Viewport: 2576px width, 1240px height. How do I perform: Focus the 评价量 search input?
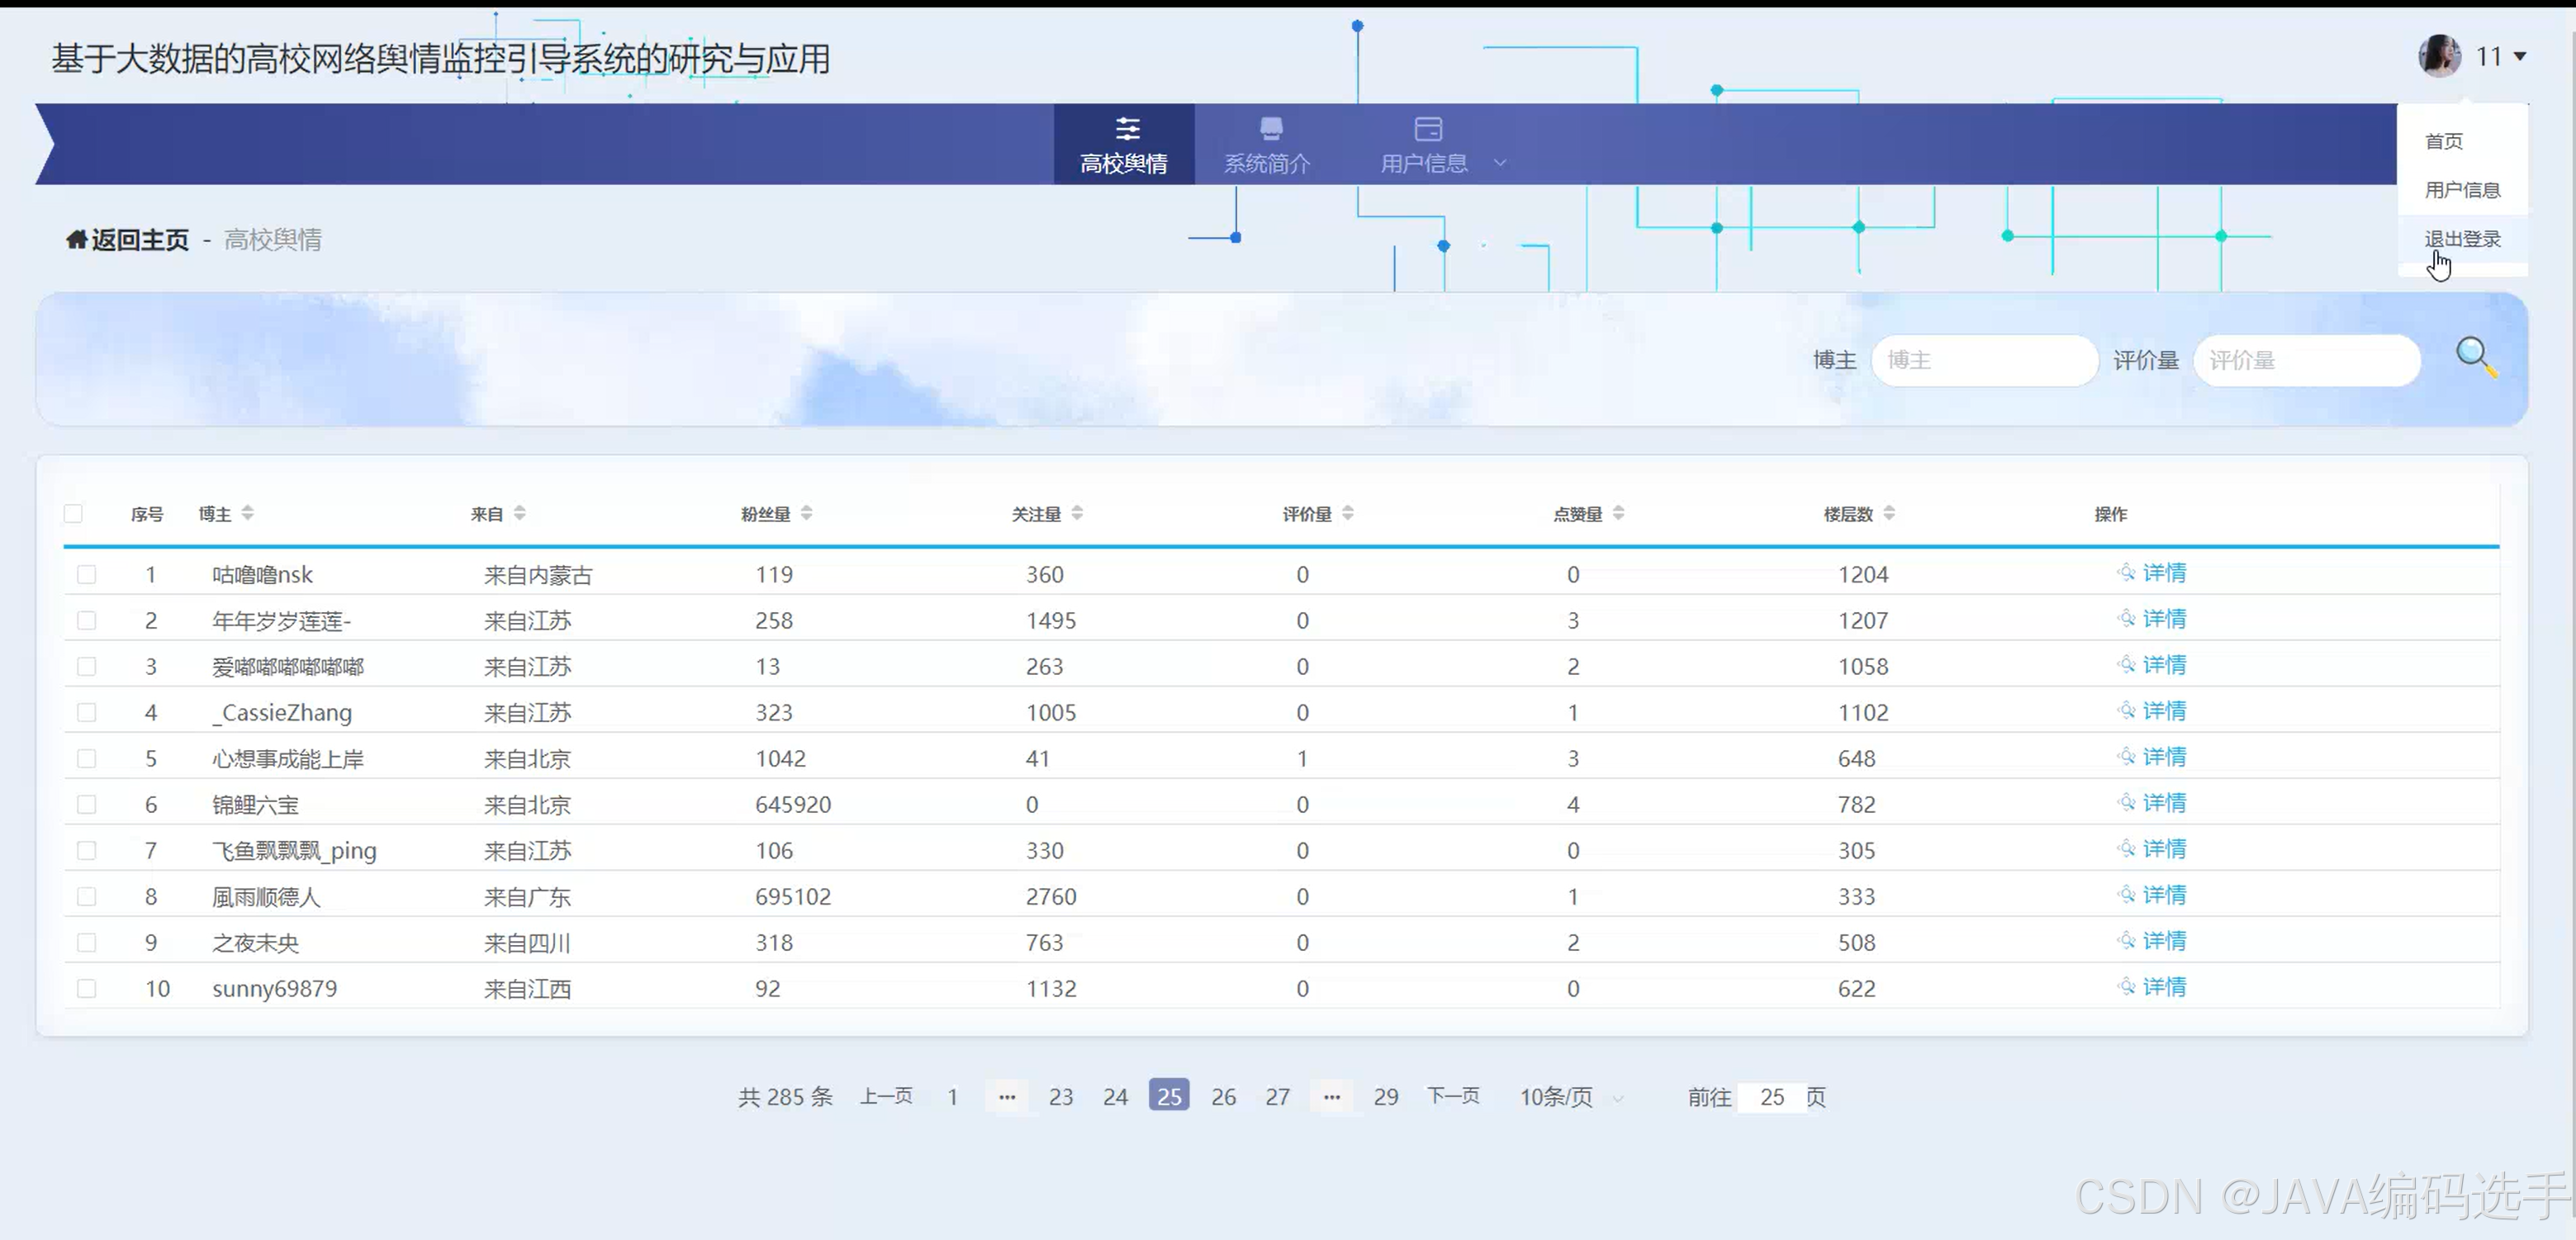(x=2306, y=360)
